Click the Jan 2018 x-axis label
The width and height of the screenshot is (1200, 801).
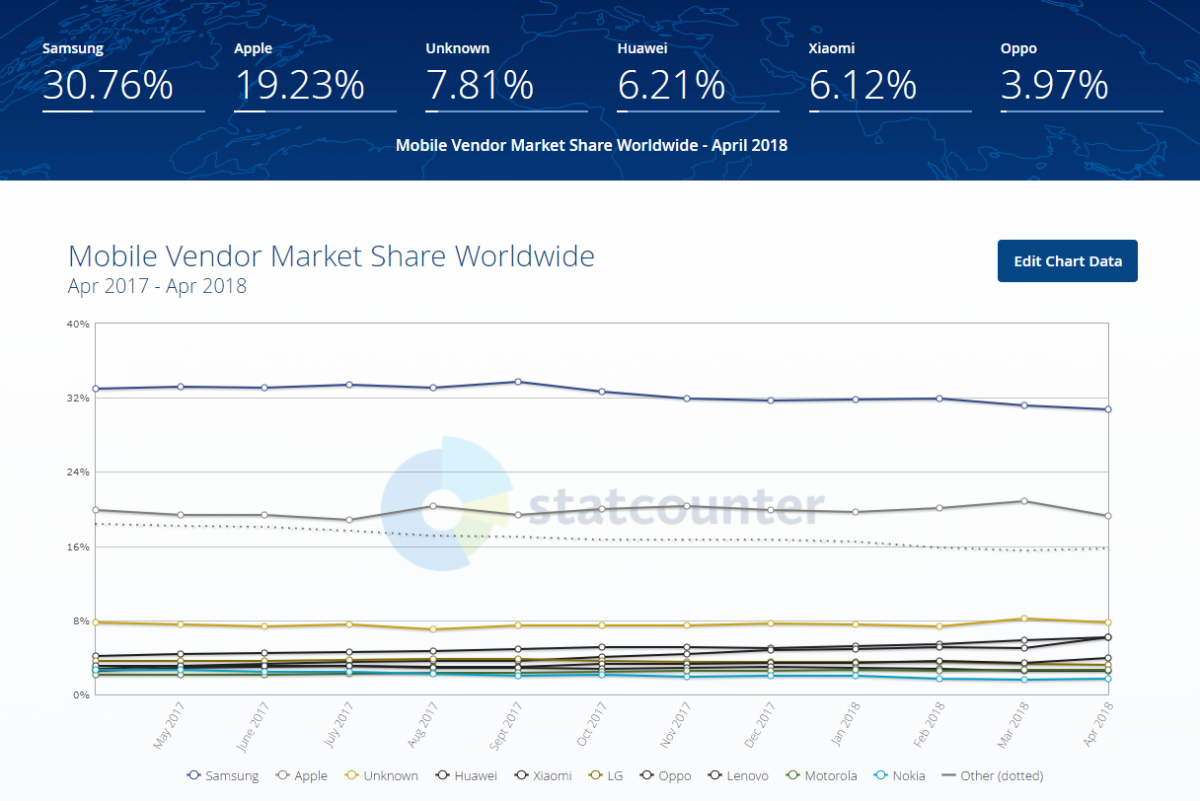click(x=844, y=723)
